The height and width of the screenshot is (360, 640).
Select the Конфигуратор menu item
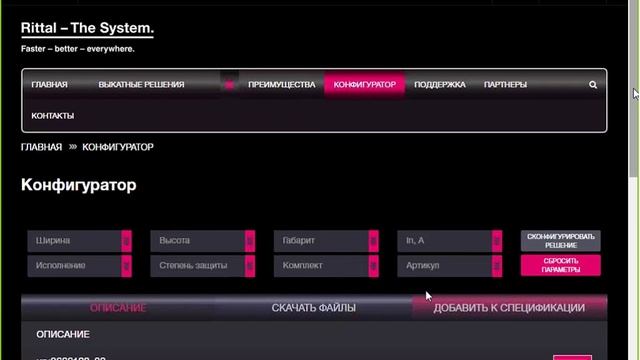[364, 84]
